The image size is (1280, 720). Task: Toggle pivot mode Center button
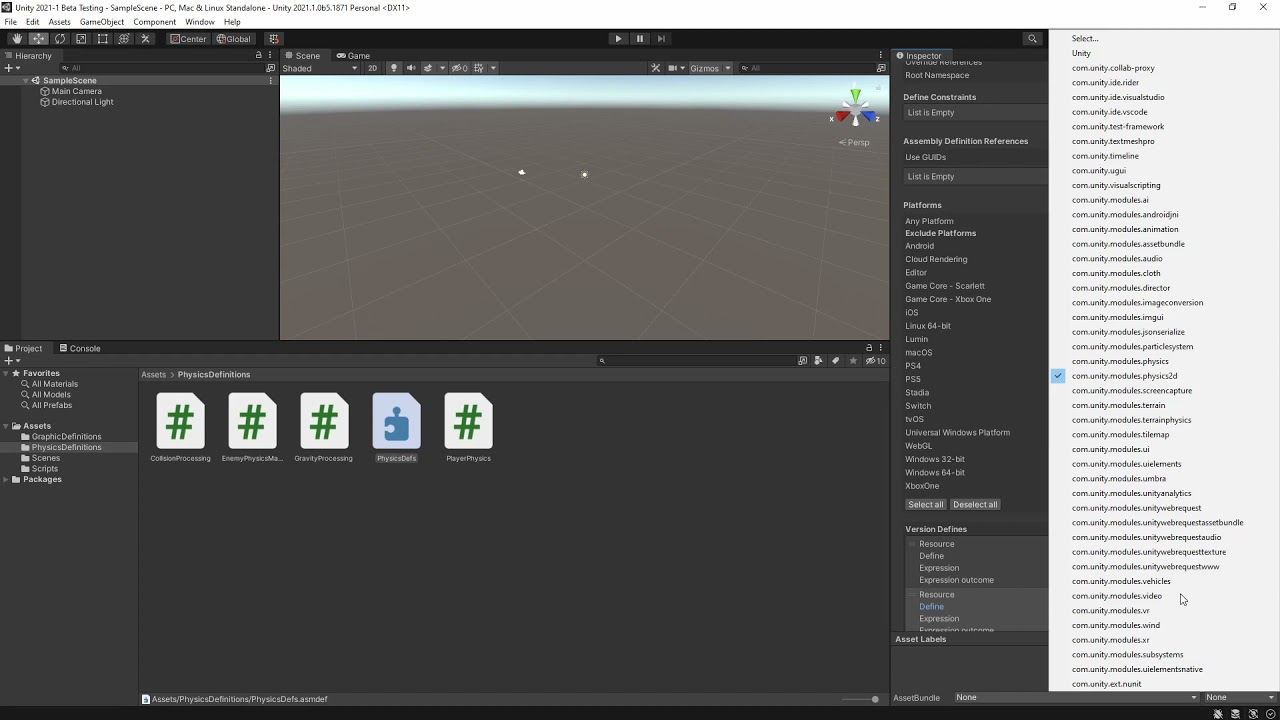point(188,39)
